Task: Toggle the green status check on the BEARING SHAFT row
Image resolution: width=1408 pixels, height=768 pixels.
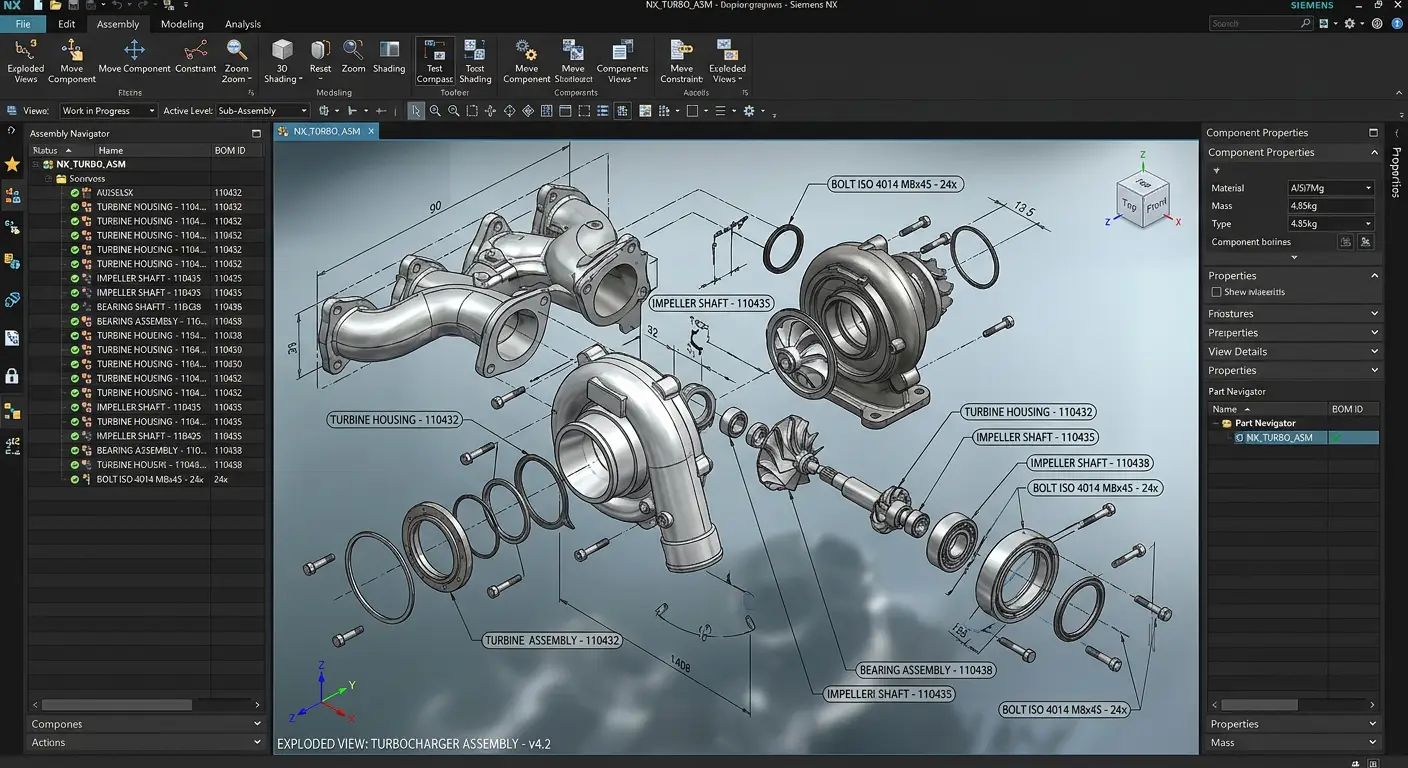Action: click(x=75, y=307)
